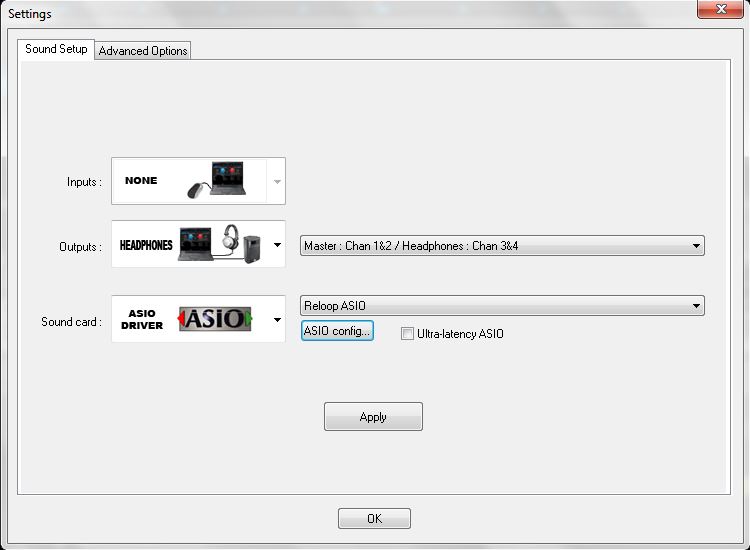Click the 'Outputs :' label
Viewport: 750px width, 550px height.
tap(80, 247)
